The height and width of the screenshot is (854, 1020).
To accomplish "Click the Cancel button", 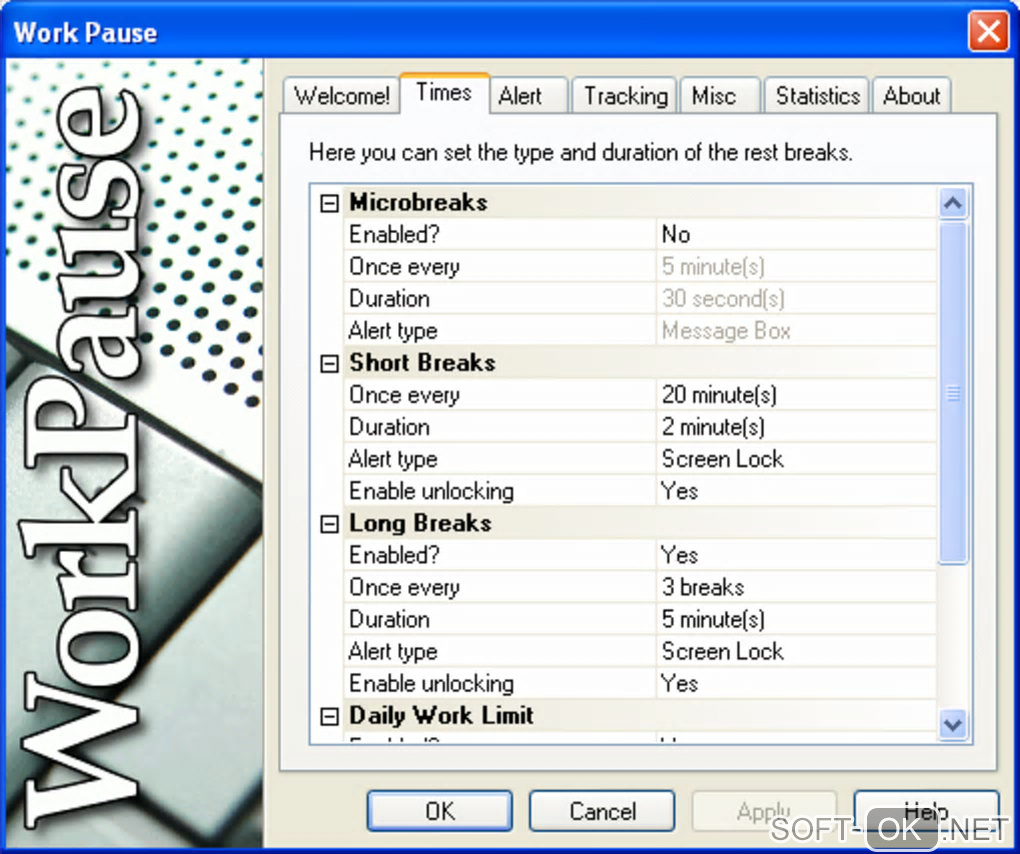I will coord(602,811).
